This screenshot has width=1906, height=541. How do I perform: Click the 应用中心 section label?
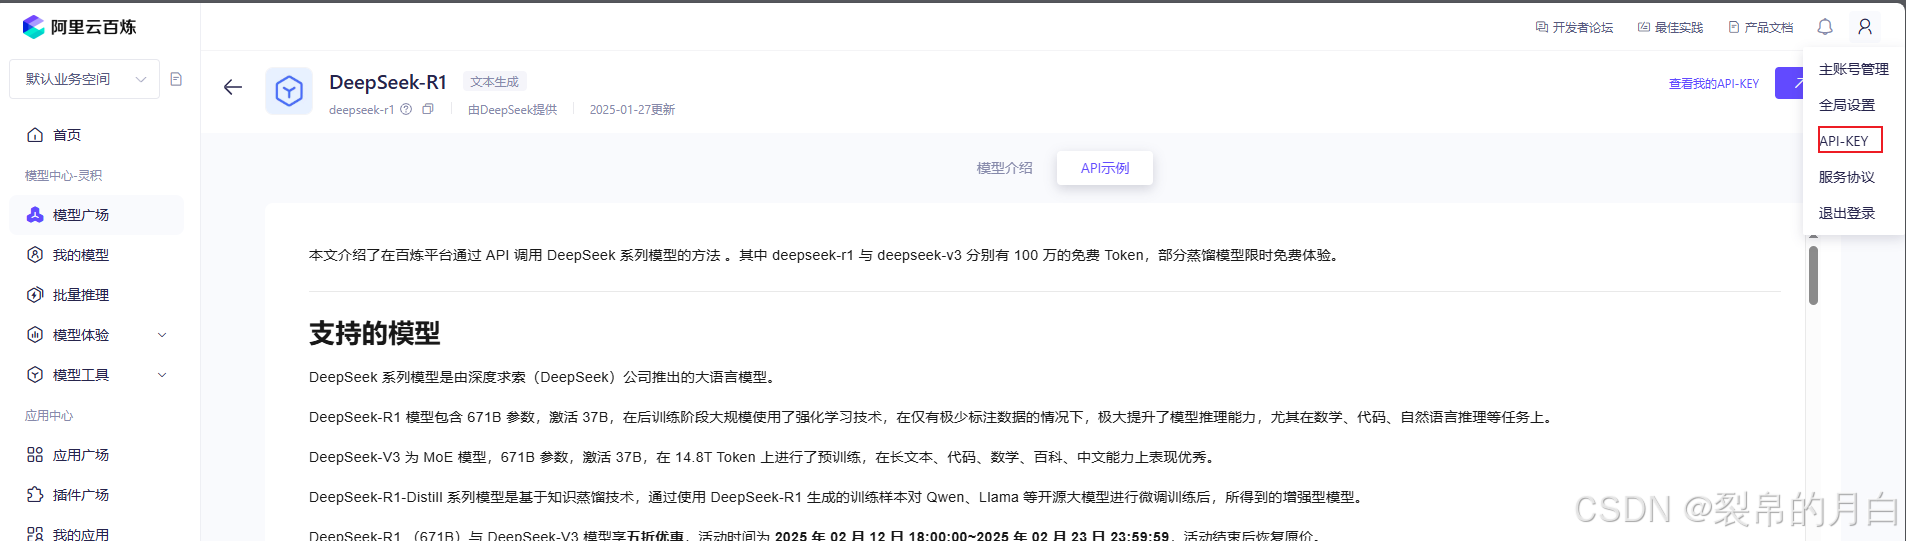coord(49,416)
